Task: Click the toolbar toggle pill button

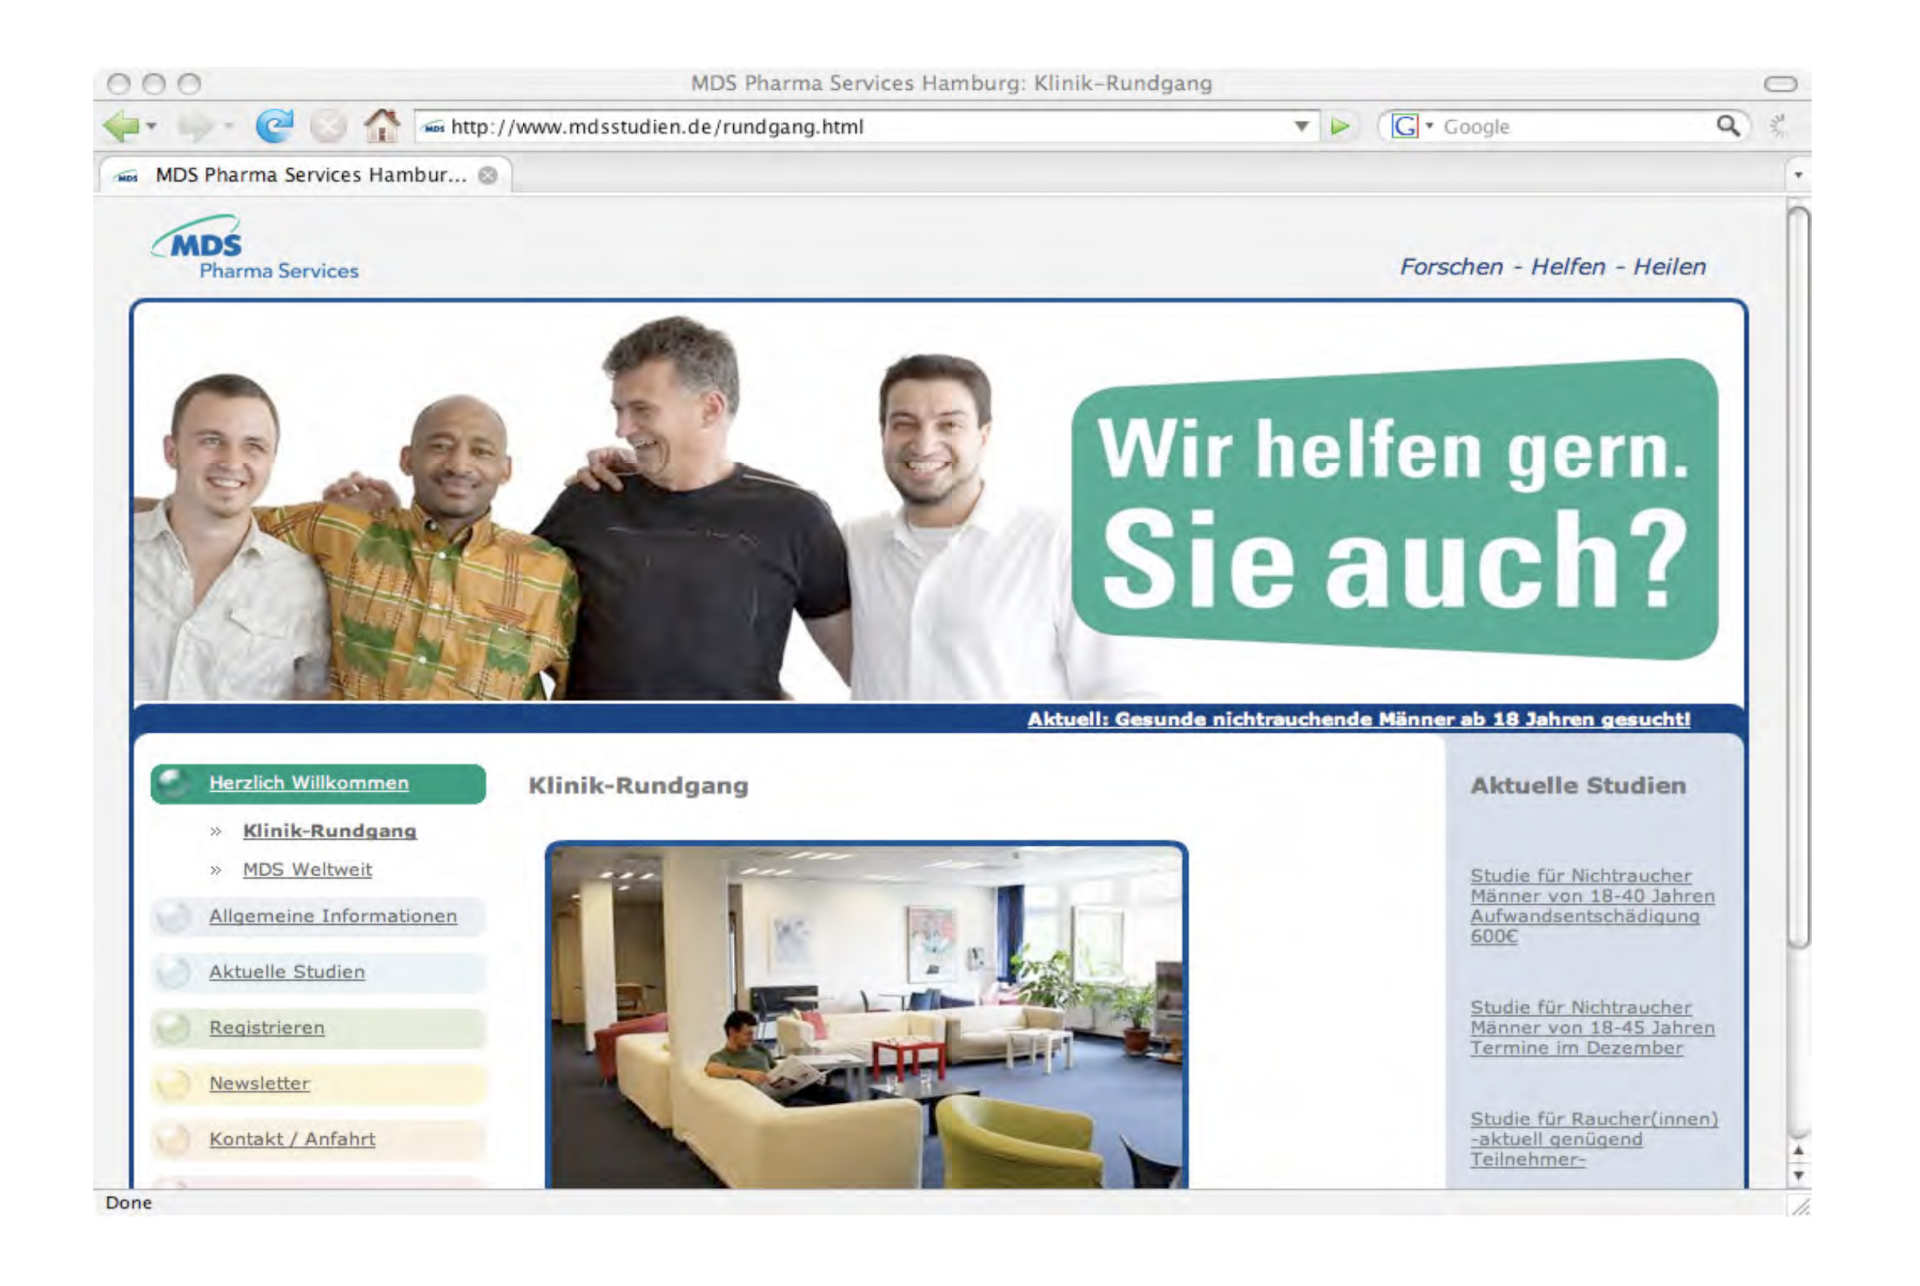Action: (x=1780, y=83)
